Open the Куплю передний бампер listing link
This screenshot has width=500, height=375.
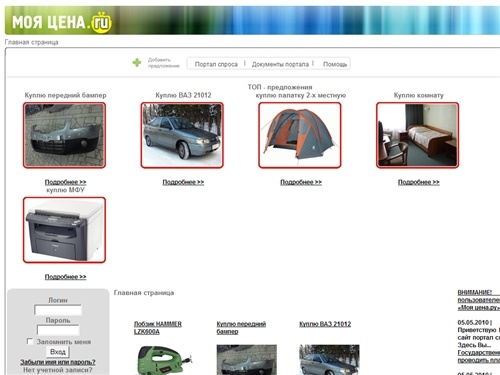coord(241,328)
